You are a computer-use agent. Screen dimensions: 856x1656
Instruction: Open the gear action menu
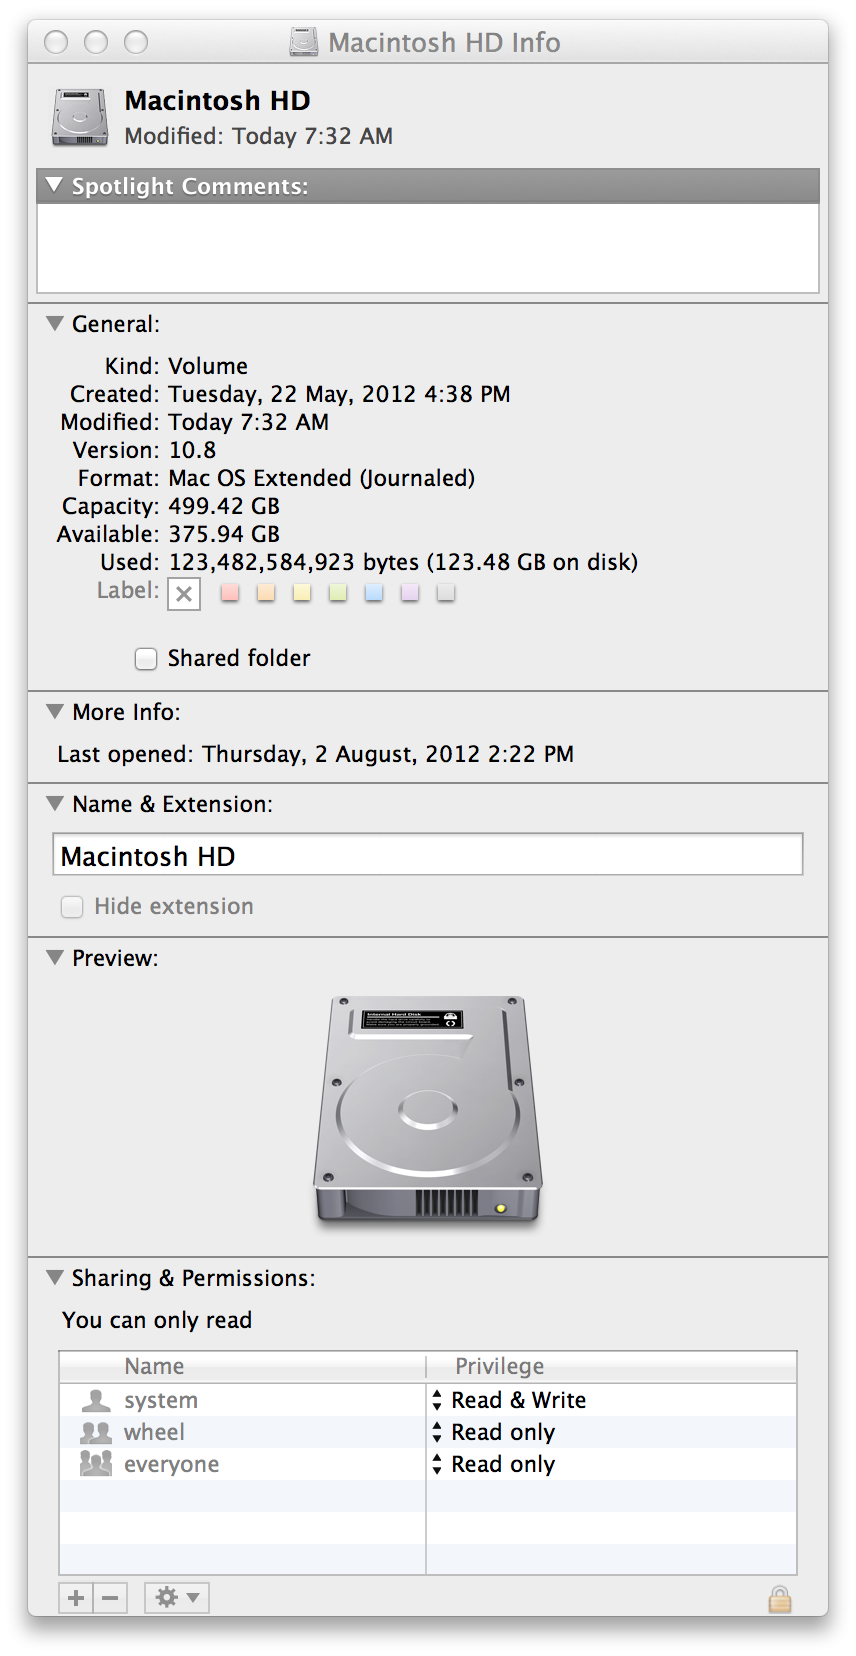click(x=177, y=1598)
